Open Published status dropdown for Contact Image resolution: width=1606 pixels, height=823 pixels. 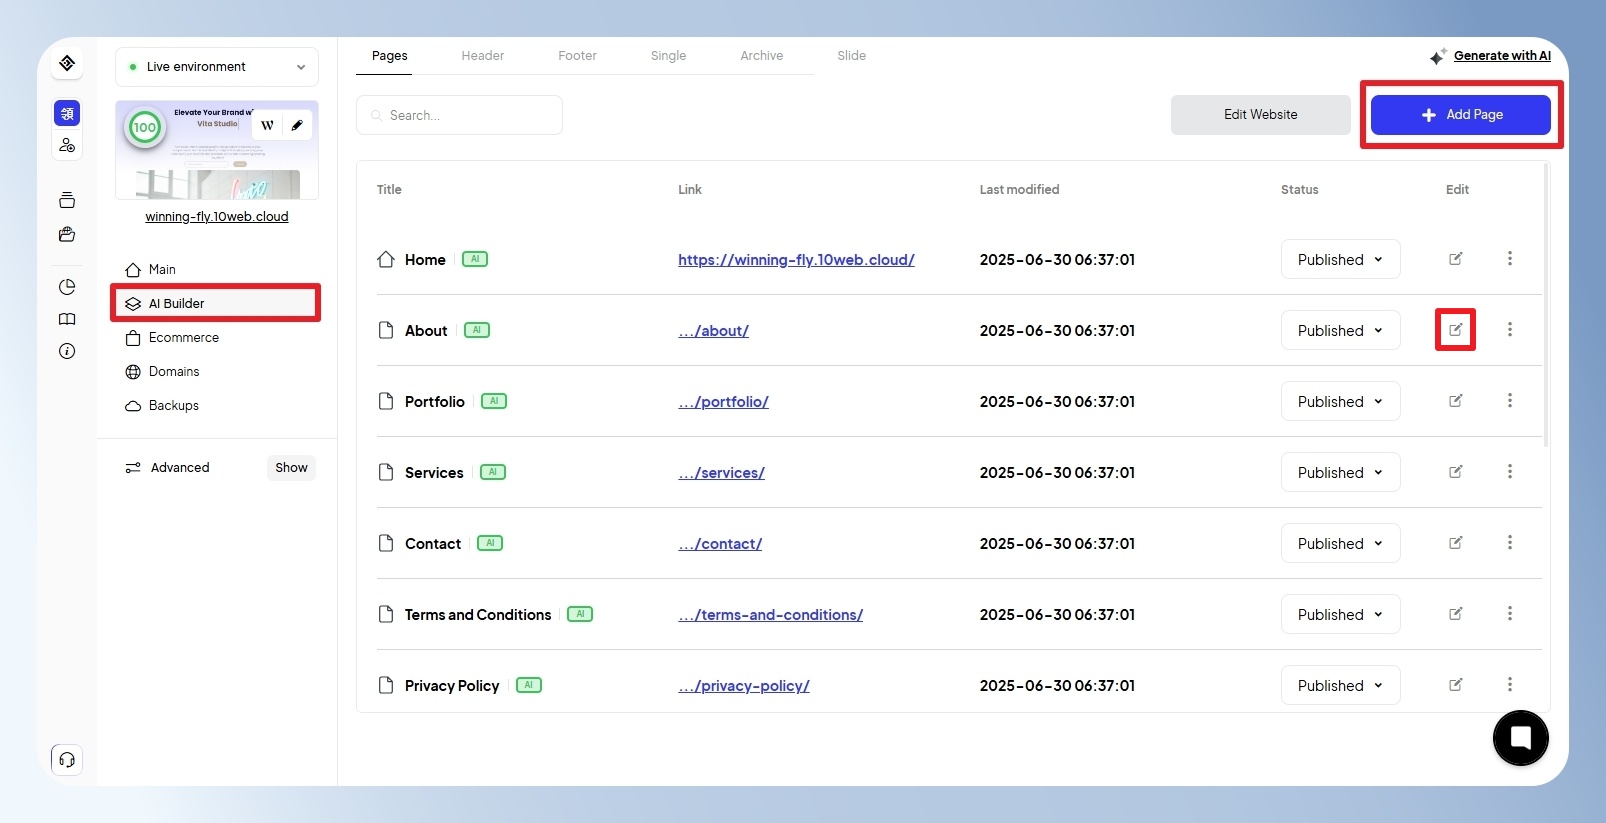(x=1340, y=543)
